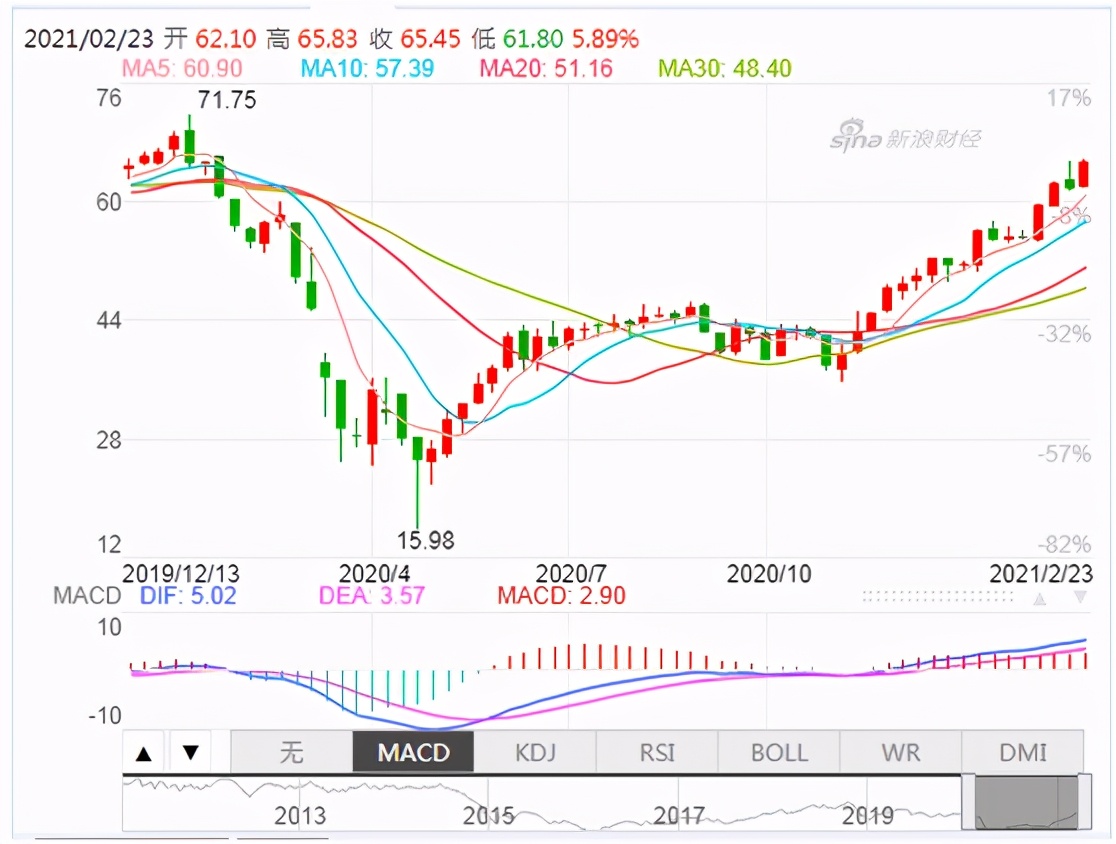
Task: Click the MA20: 51.16 legend label
Action: (546, 68)
